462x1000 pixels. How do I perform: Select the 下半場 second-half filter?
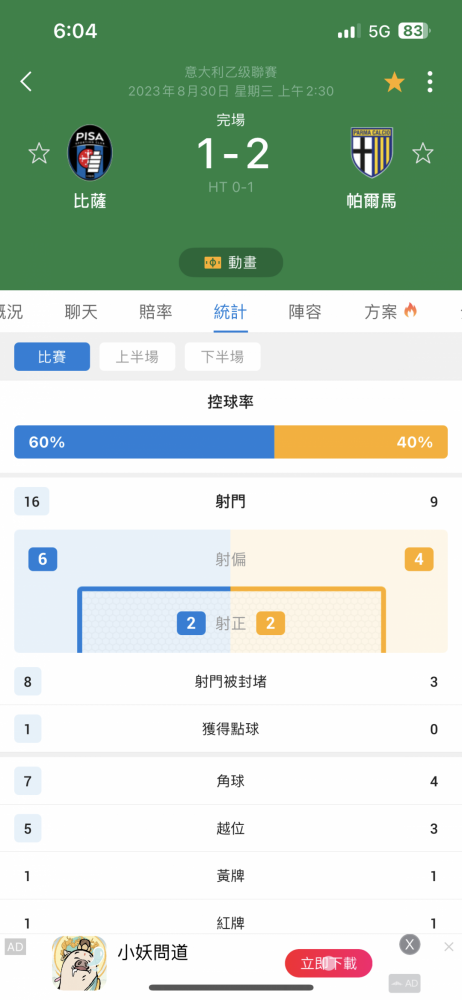[223, 357]
